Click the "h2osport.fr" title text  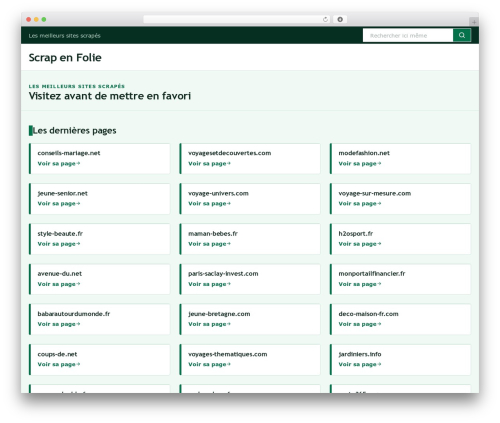356,234
